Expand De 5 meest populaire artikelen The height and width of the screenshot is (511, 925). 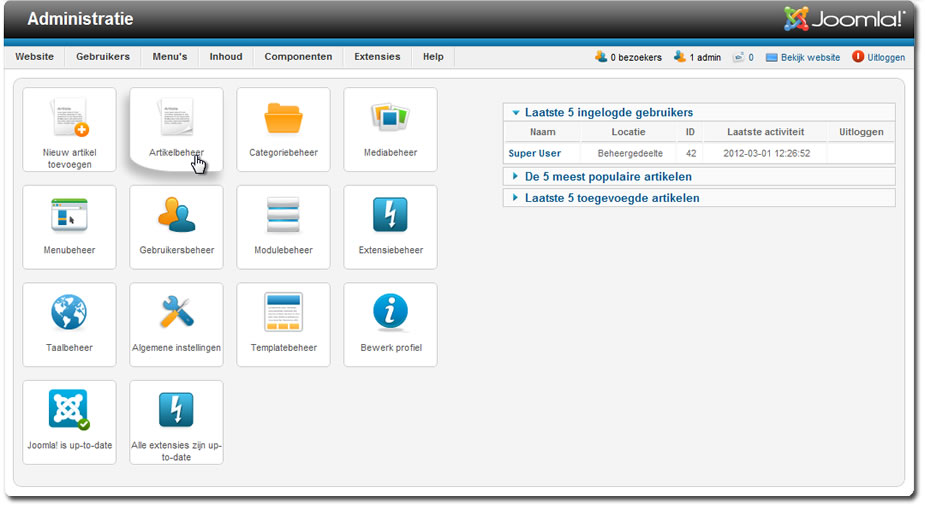pos(699,176)
